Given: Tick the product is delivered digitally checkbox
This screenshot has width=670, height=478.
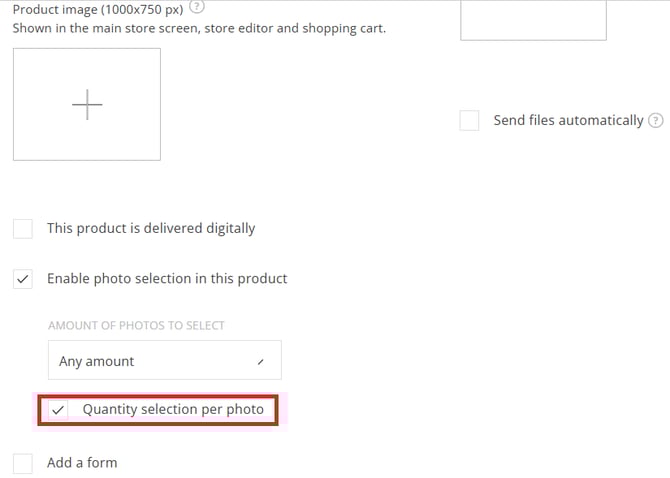Looking at the screenshot, I should pyautogui.click(x=23, y=229).
